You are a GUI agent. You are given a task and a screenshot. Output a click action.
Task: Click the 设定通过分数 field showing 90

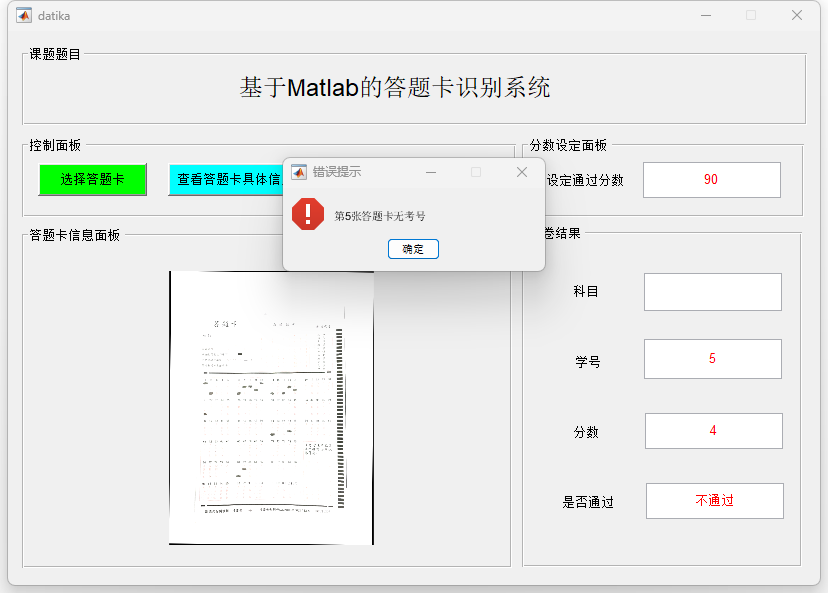point(711,180)
